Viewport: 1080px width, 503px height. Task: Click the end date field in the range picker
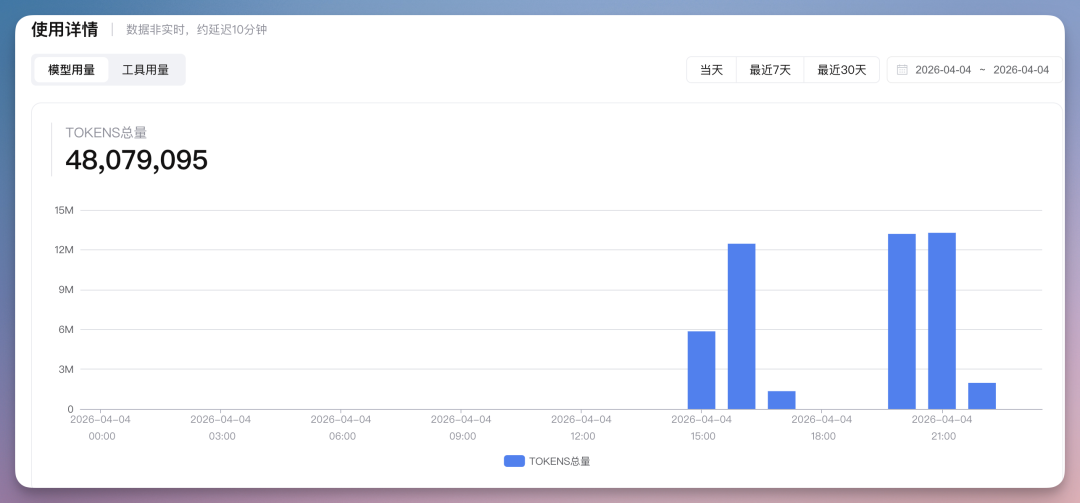(x=1020, y=70)
